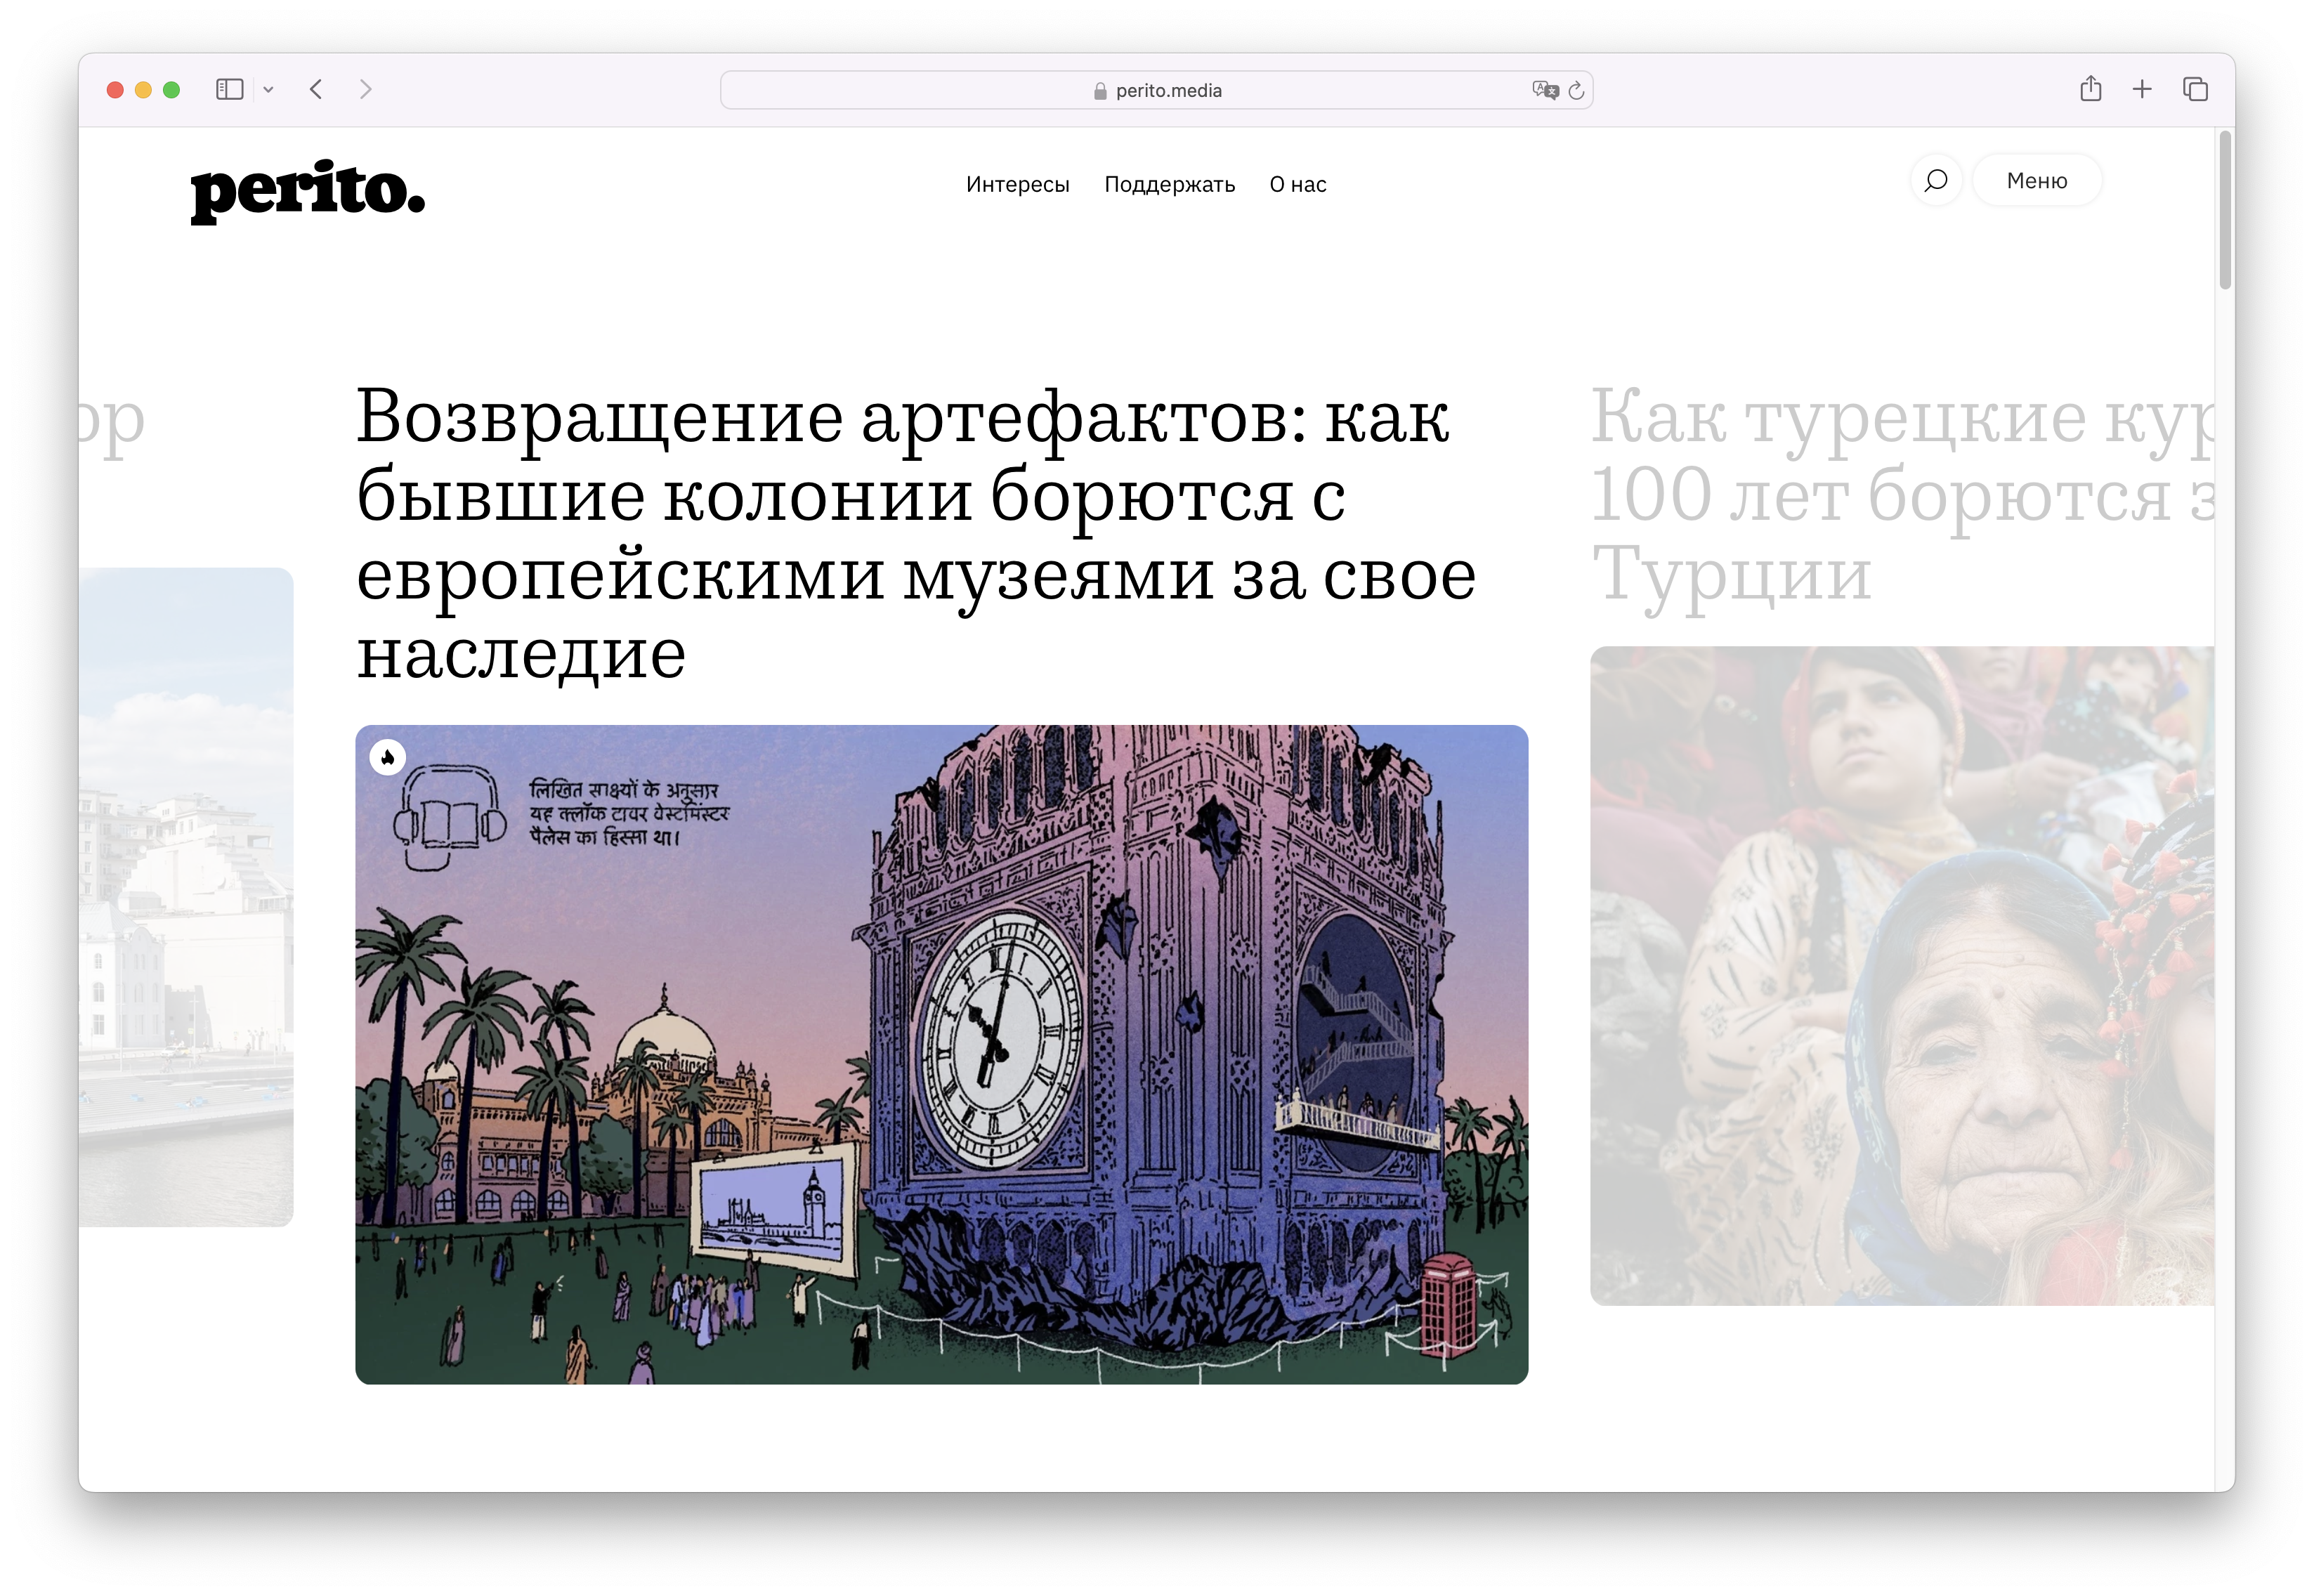Open the Поддержать nav item
2314x1596 pixels.
(x=1169, y=185)
